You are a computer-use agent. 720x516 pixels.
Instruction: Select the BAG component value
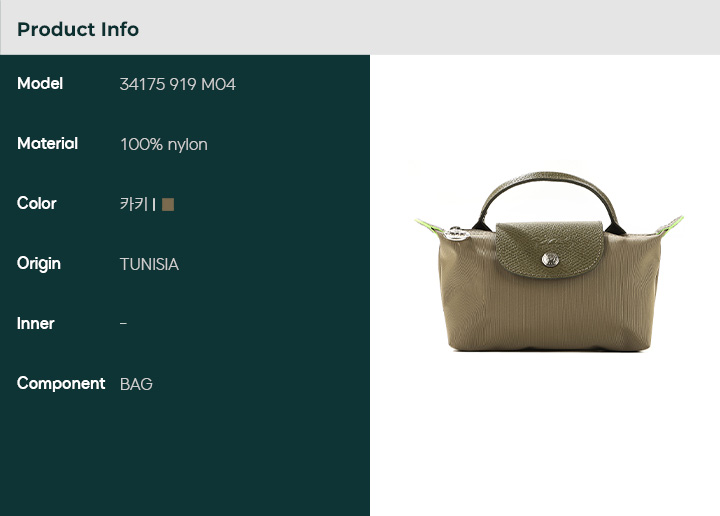(136, 384)
